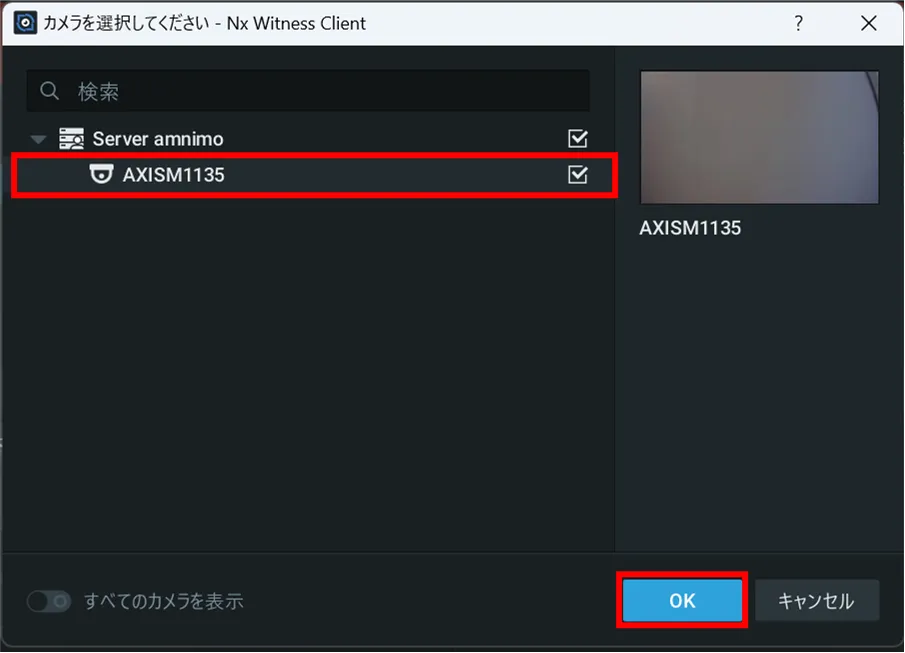Image resolution: width=905 pixels, height=653 pixels.
Task: Focus the 検索 search field
Action: (308, 91)
